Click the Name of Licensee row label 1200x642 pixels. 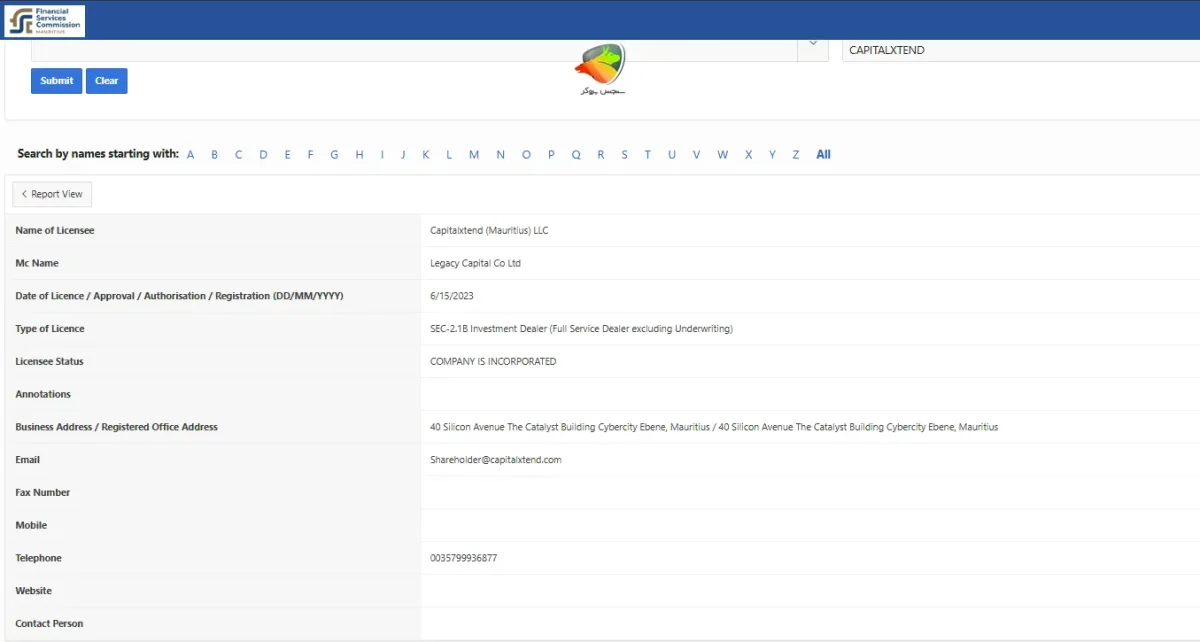coord(55,230)
